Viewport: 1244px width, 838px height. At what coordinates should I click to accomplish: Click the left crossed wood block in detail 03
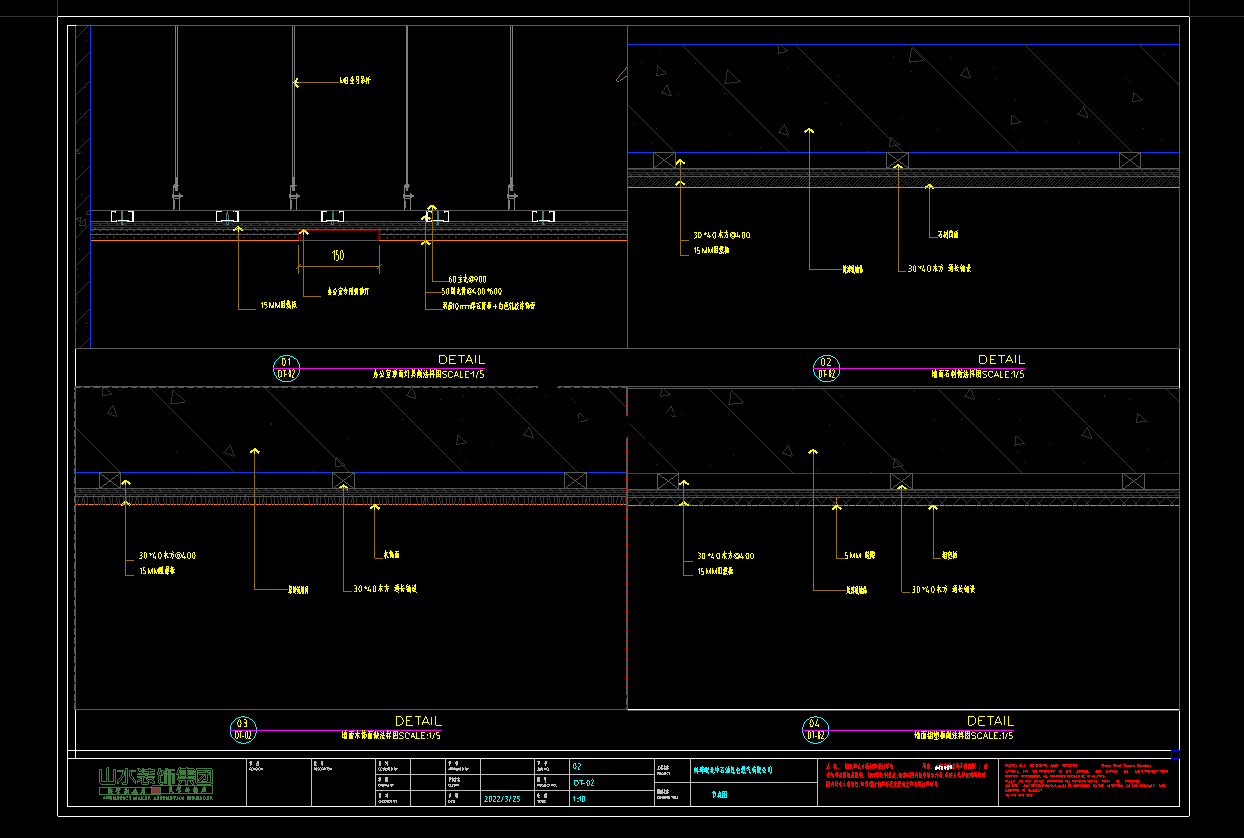[110, 480]
